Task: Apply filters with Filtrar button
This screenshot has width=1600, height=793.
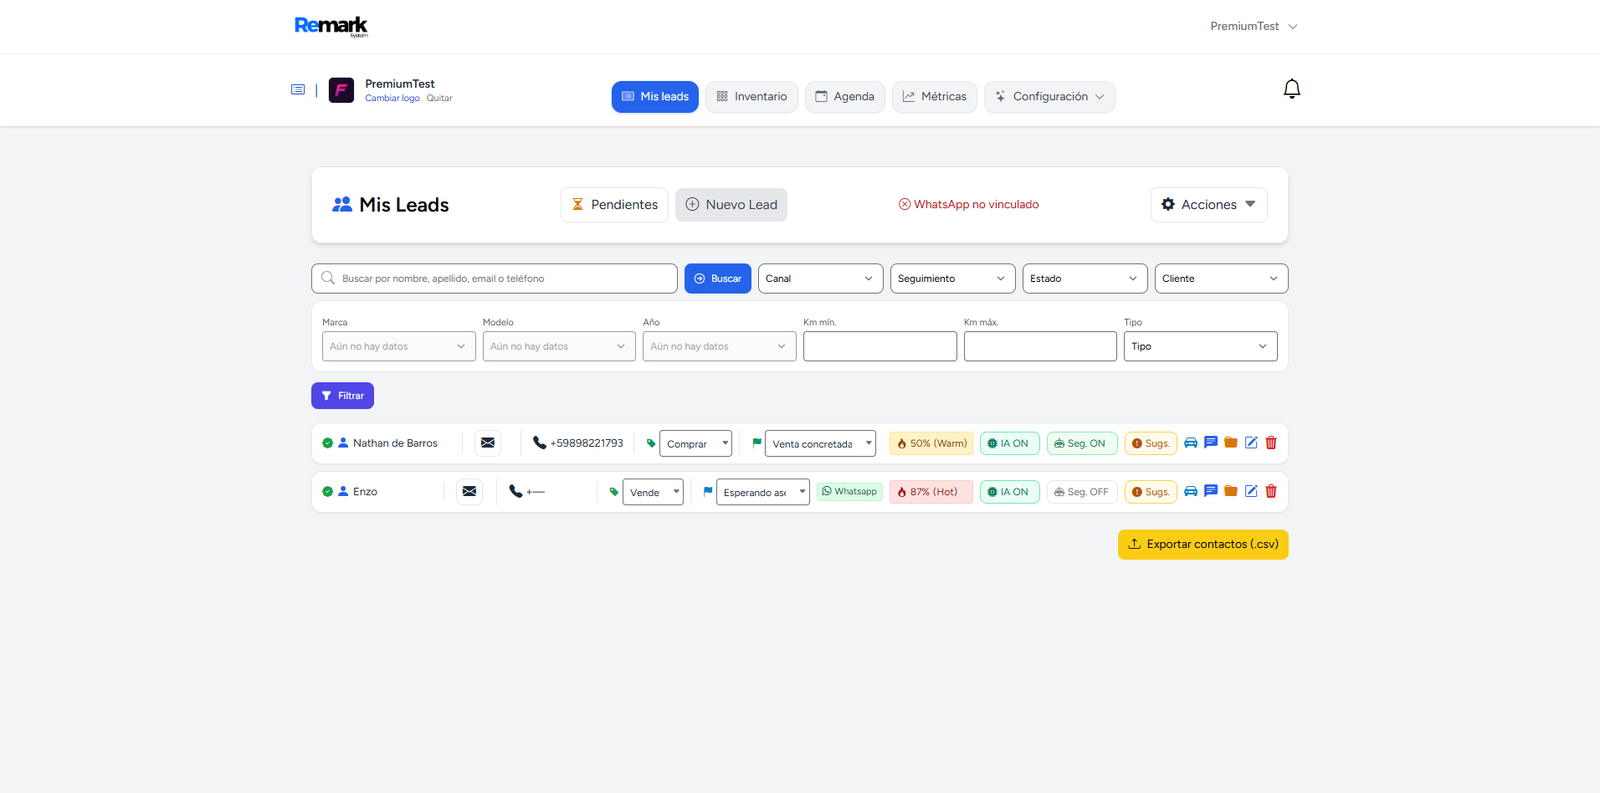Action: (343, 396)
